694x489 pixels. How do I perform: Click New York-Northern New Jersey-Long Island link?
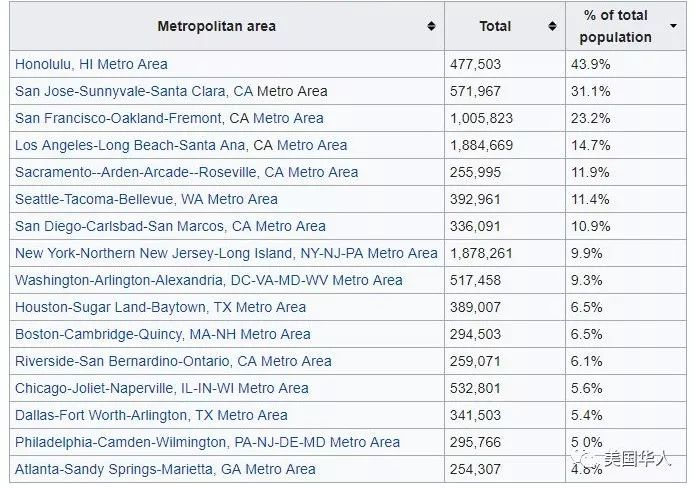226,253
